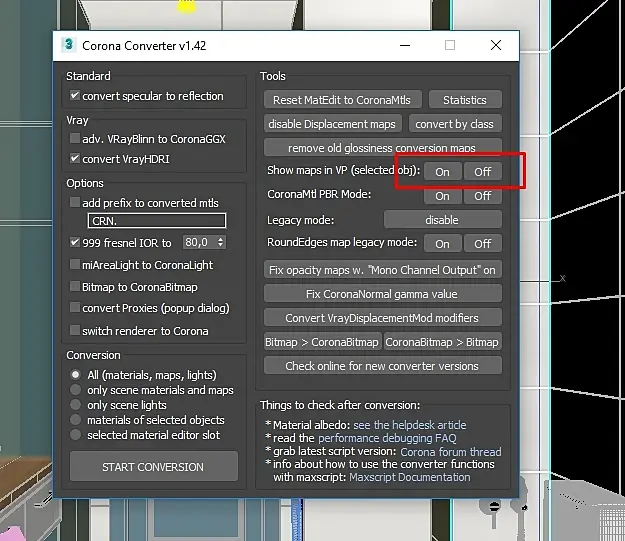Image resolution: width=625 pixels, height=541 pixels.
Task: Adjust the fresnel IOR spinner arrows
Action: (220, 242)
